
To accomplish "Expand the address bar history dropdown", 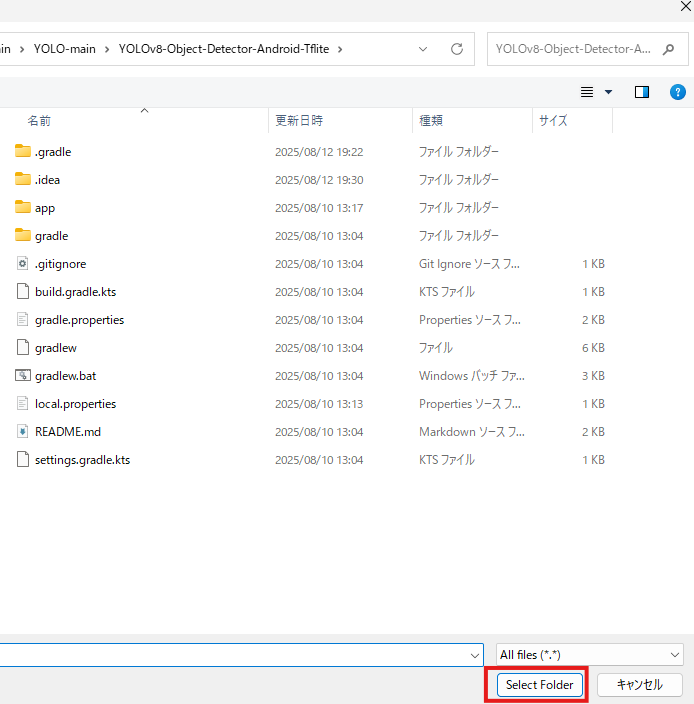I will pos(423,49).
